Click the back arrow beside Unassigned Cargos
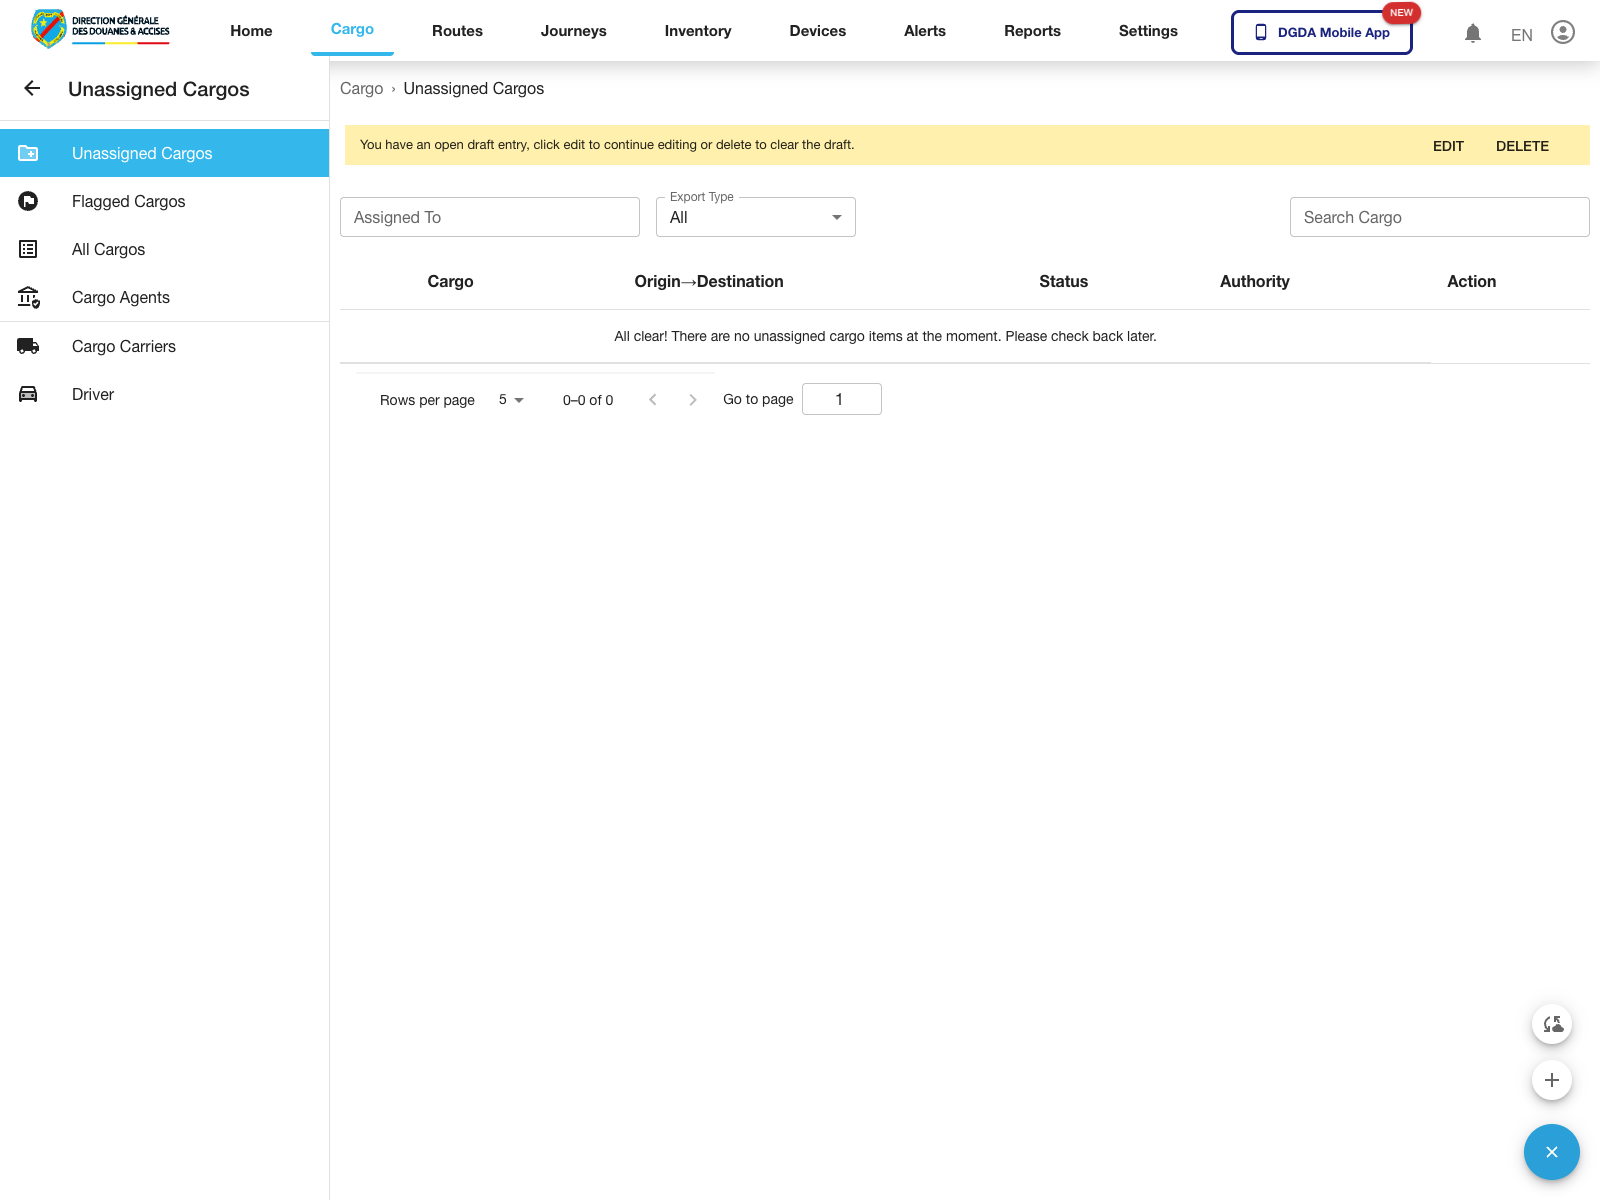This screenshot has height=1200, width=1600. tap(32, 89)
